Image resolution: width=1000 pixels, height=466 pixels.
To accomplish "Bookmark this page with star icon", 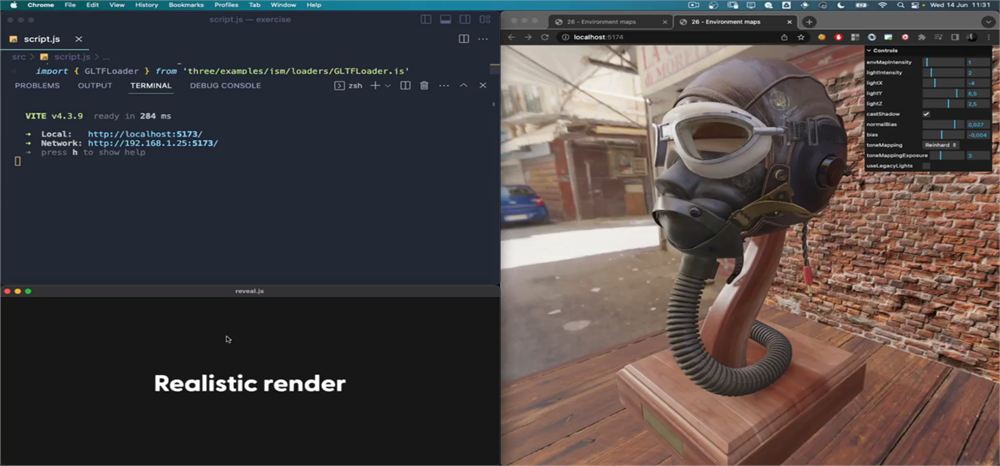I will click(801, 38).
